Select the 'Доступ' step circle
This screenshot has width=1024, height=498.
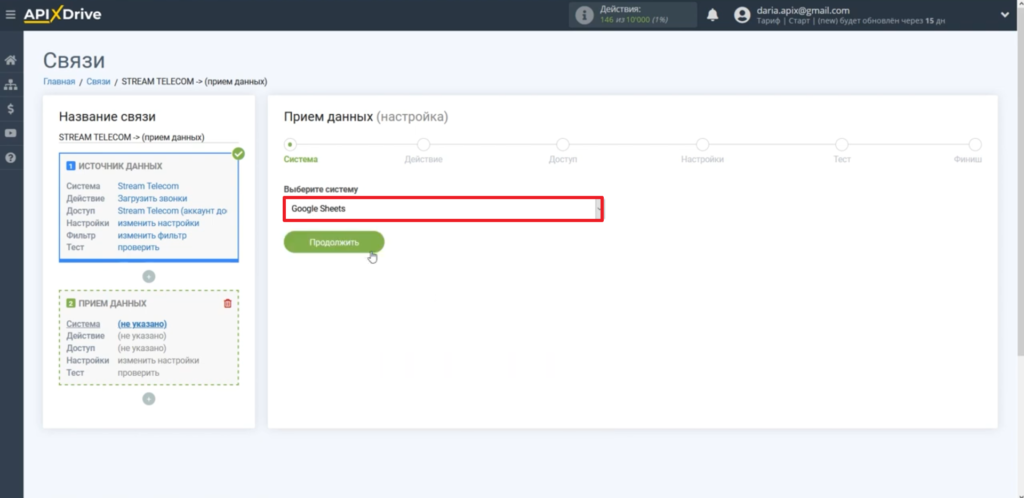coord(562,145)
